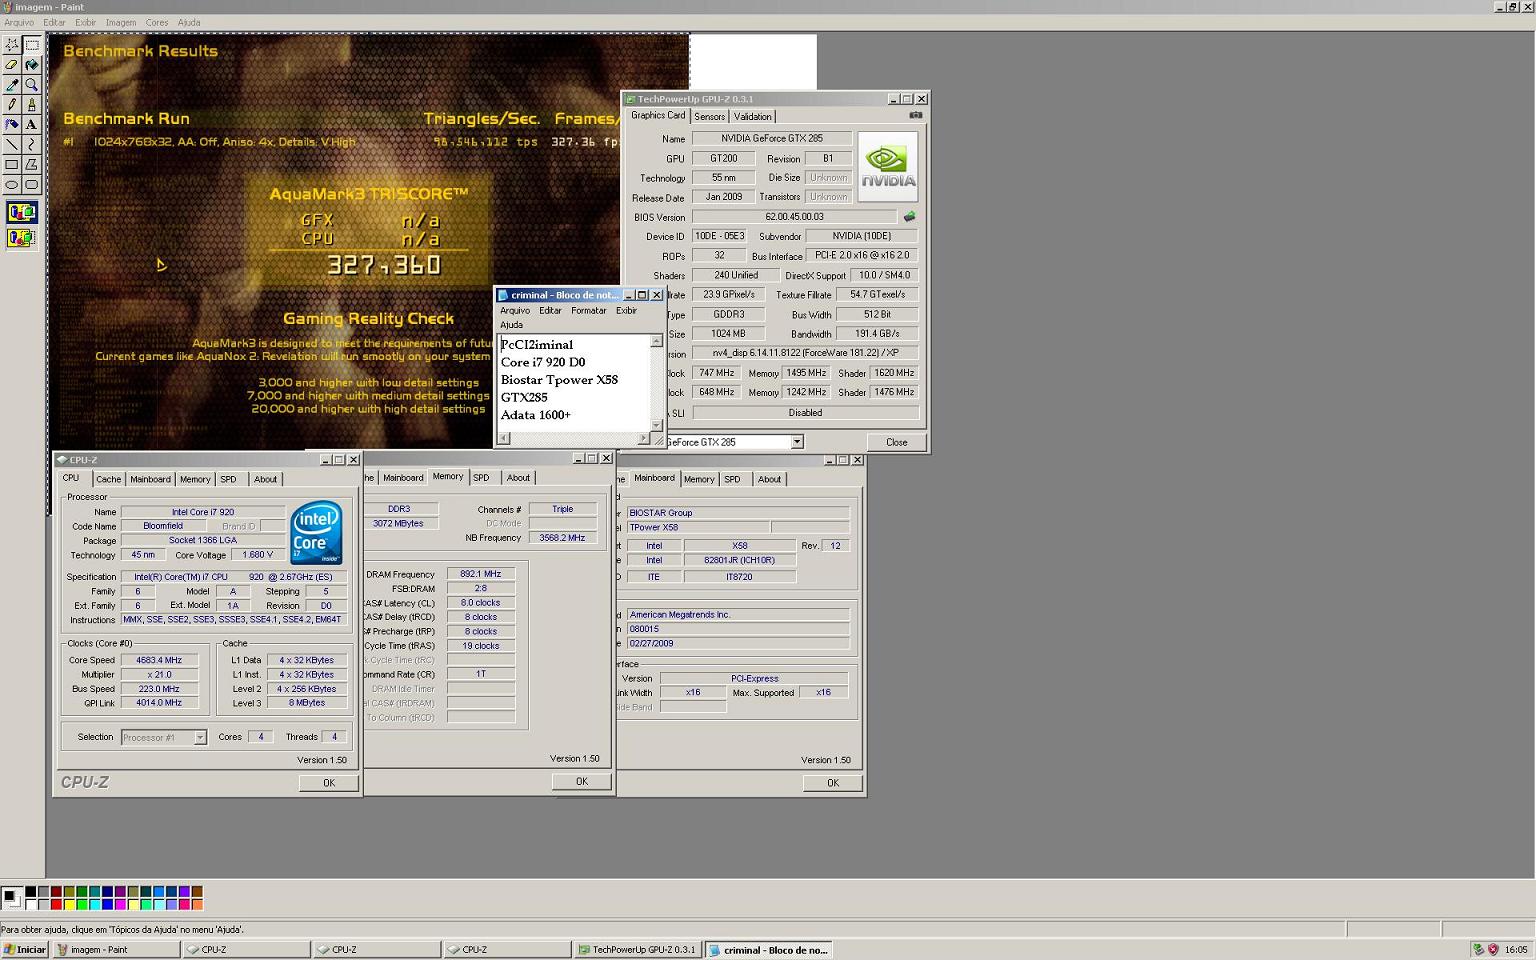
Task: Open the Arquivo menu in Paint
Action: click(19, 22)
